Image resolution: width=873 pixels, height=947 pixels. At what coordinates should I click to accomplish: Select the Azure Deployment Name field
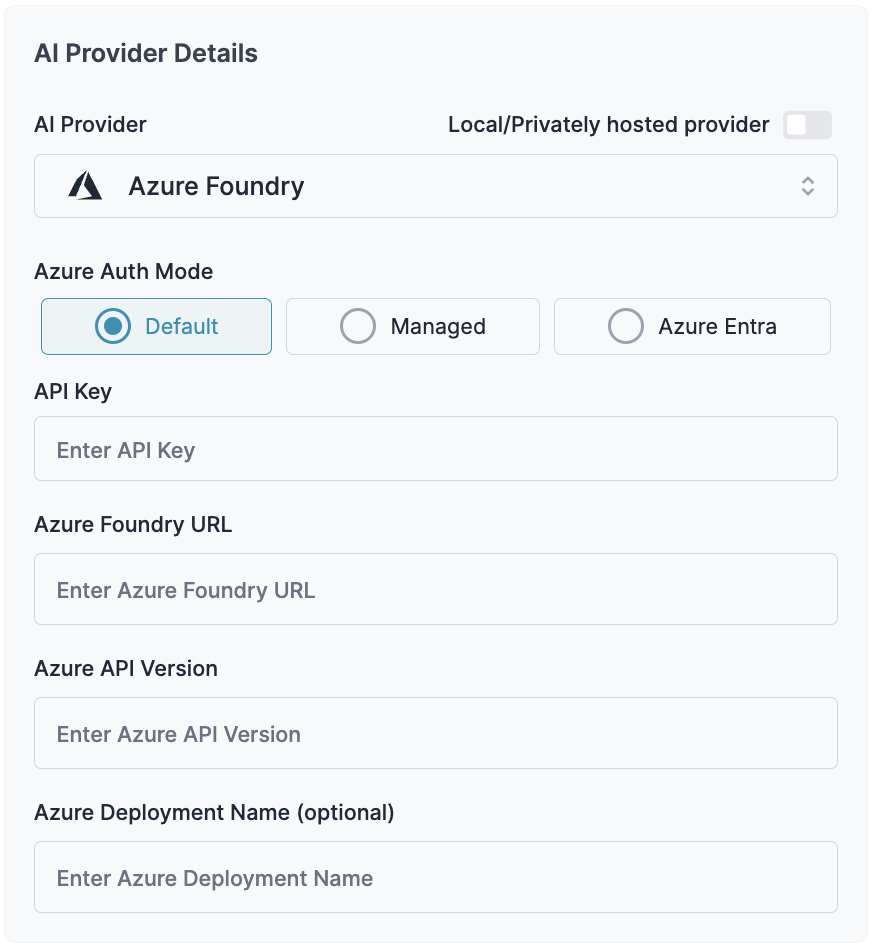point(435,877)
